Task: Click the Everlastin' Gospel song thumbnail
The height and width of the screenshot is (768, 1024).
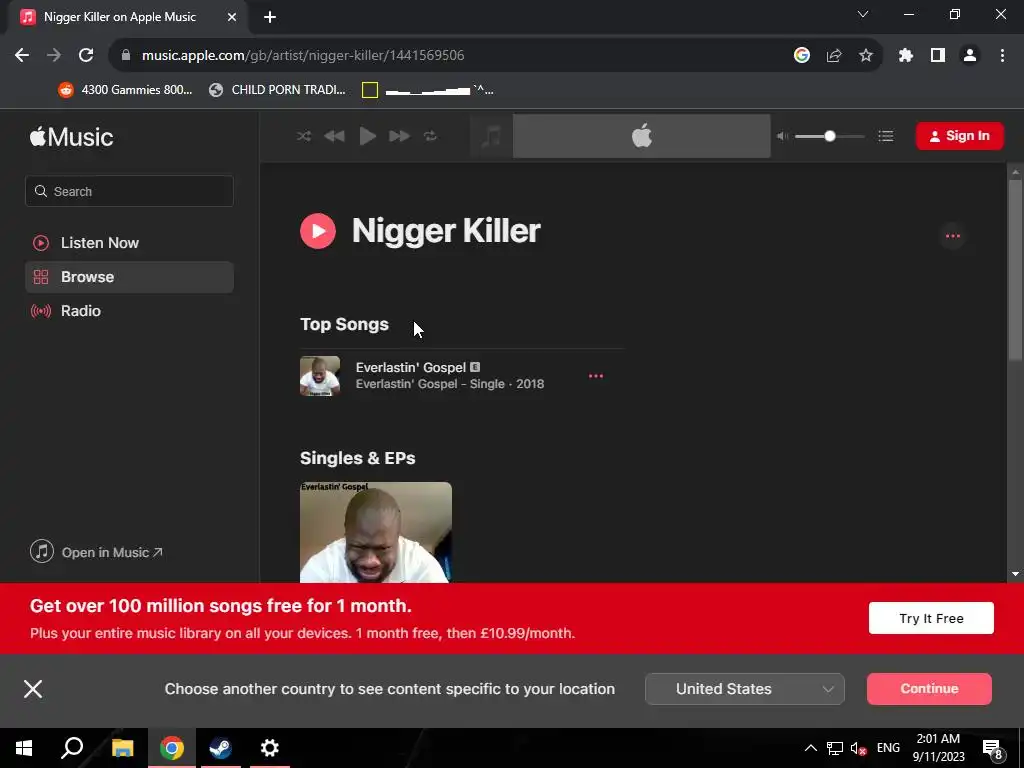Action: [x=320, y=376]
